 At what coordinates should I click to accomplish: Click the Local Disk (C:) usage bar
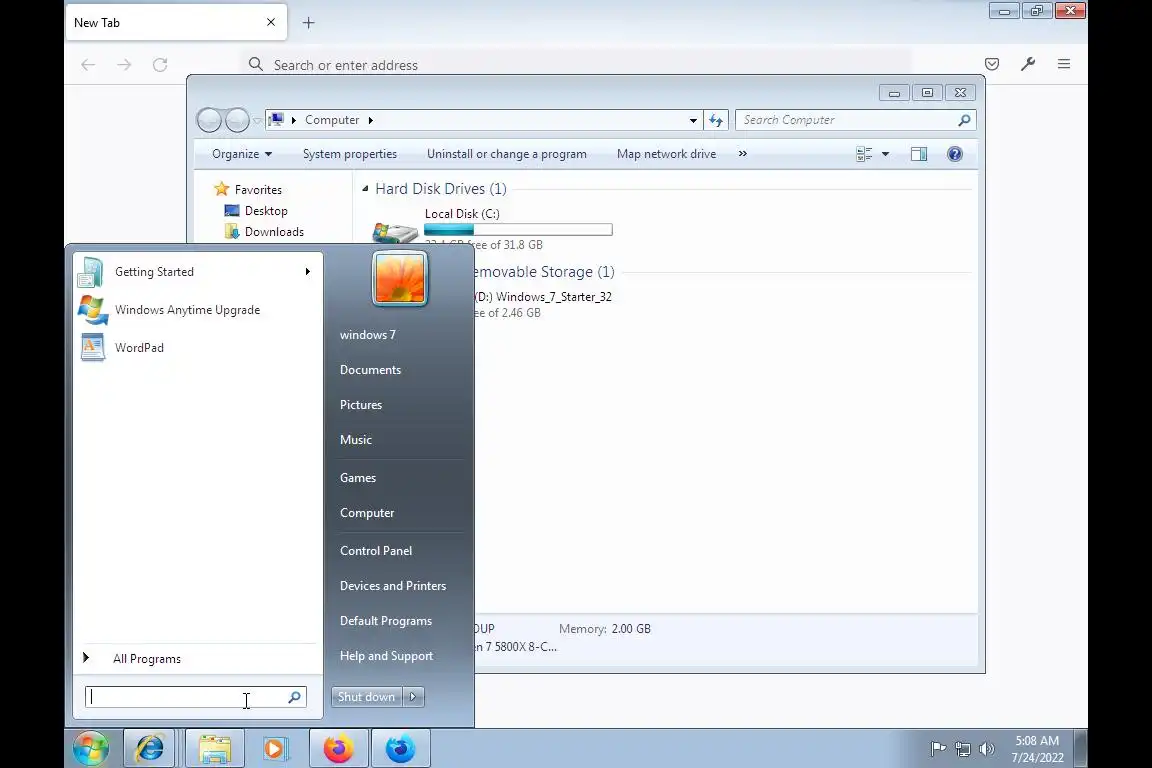(518, 230)
